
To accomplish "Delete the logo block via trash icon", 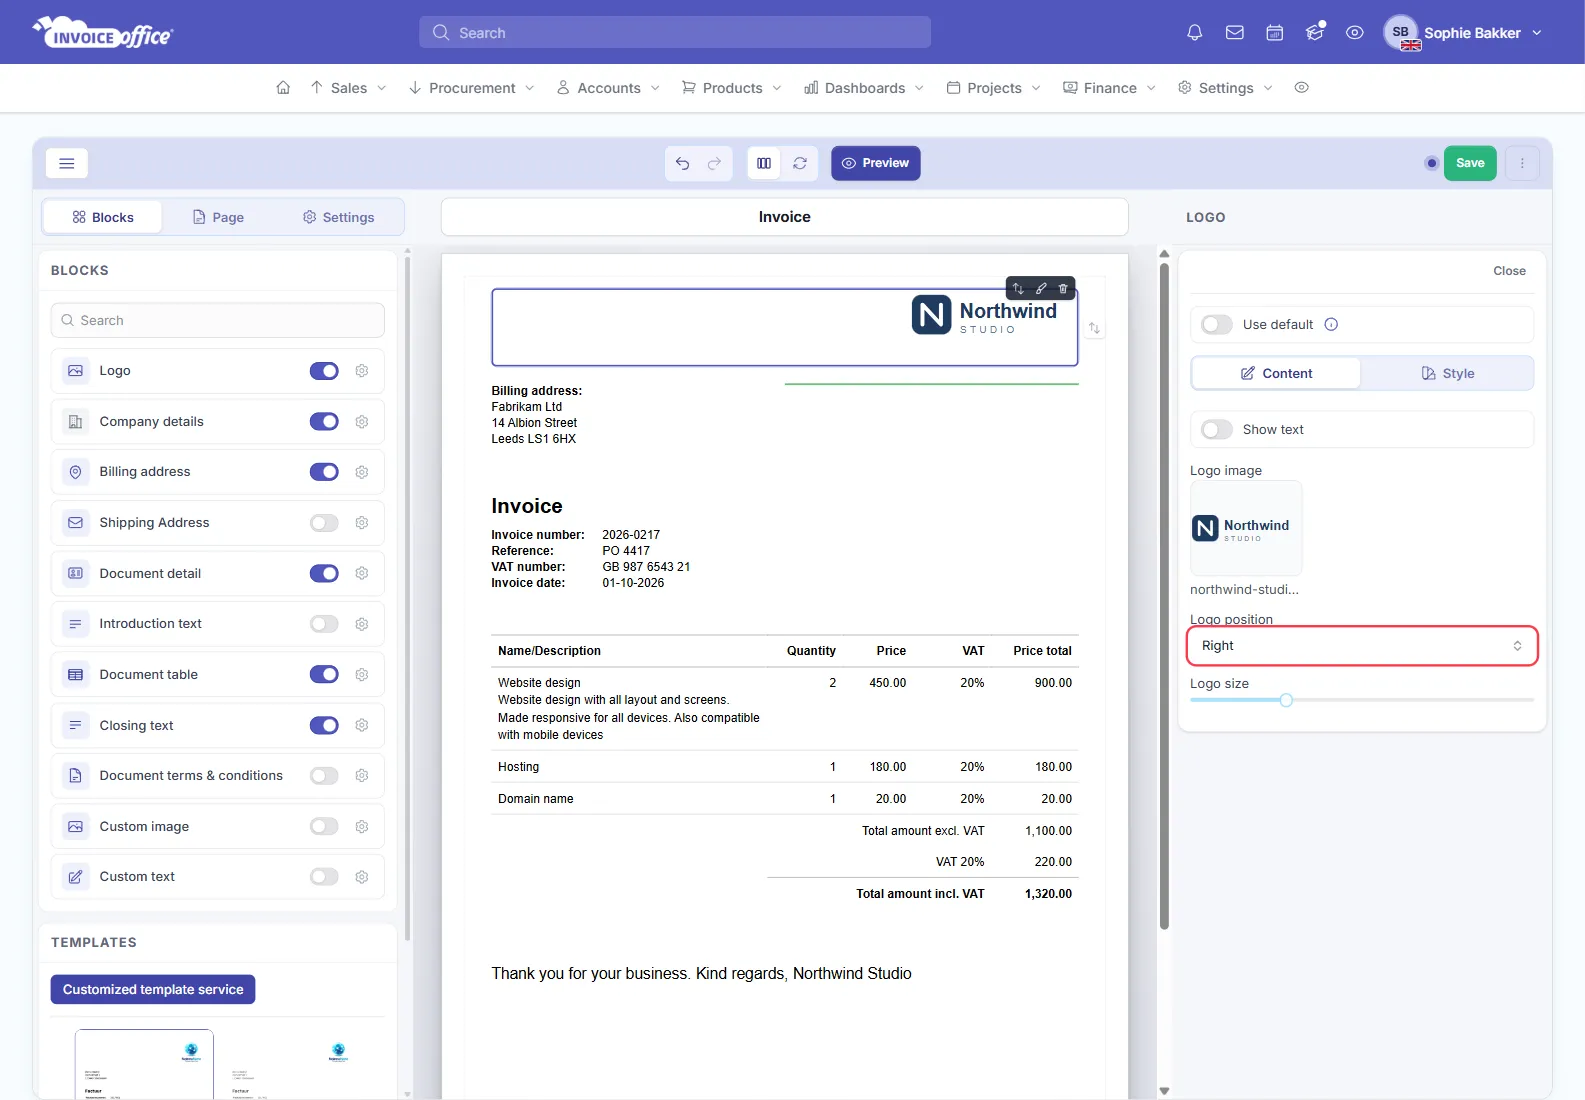I will tap(1063, 288).
